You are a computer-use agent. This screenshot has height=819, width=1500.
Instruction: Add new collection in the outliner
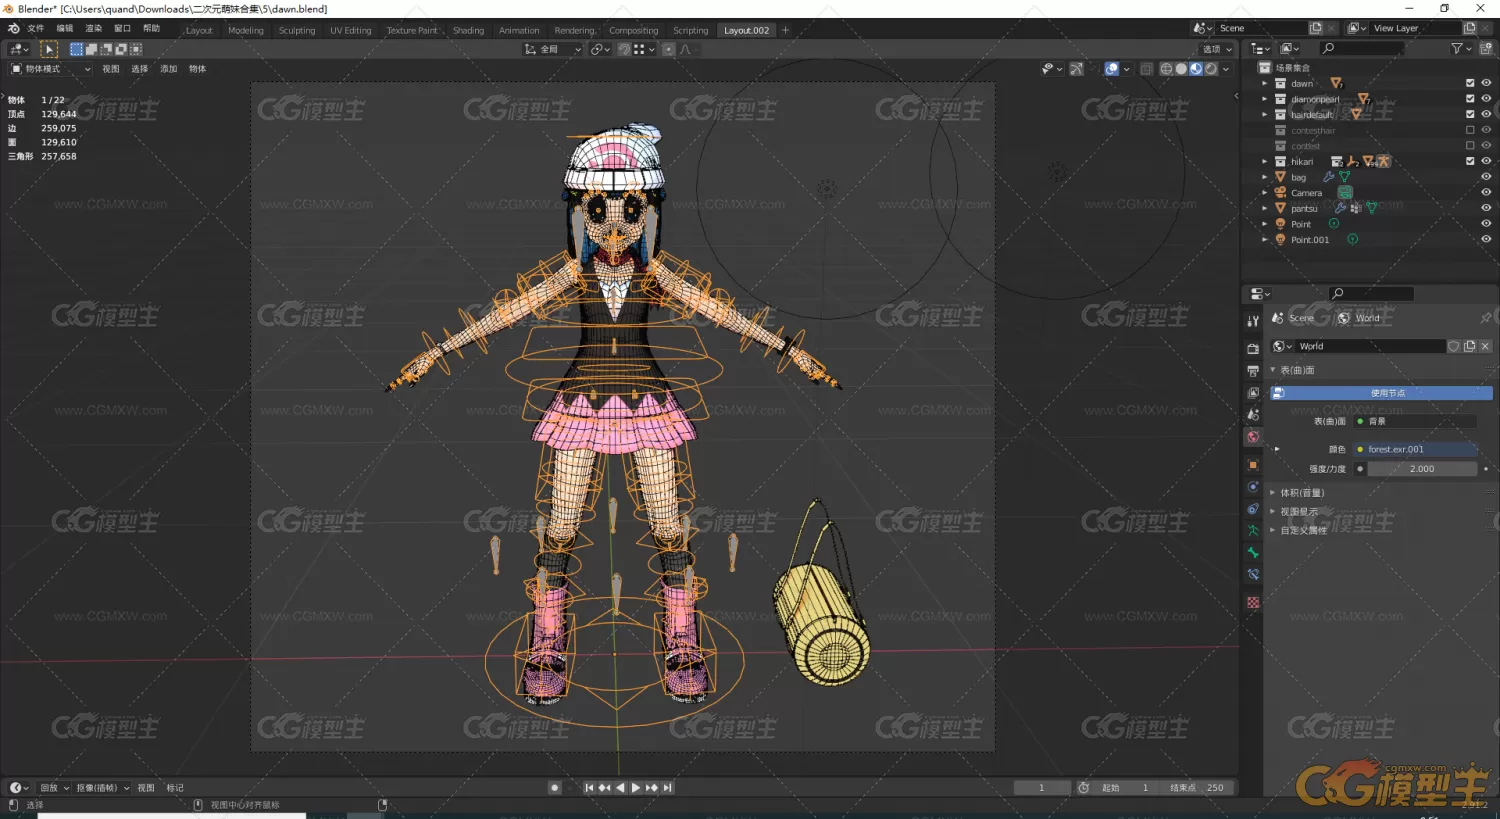click(1485, 48)
